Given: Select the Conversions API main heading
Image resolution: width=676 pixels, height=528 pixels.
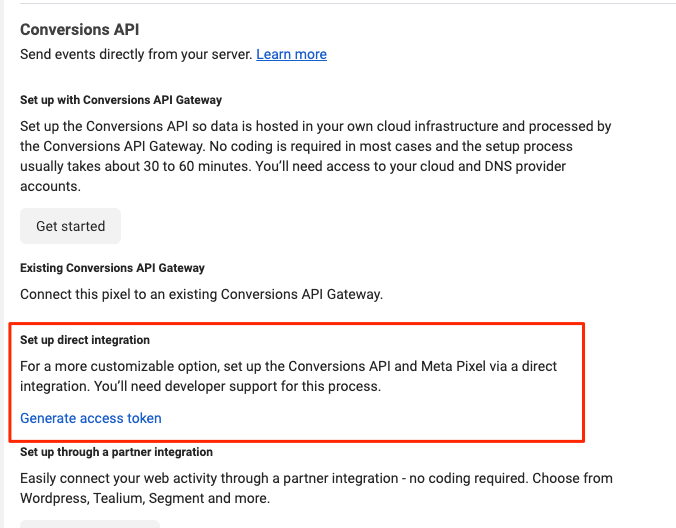Looking at the screenshot, I should click(x=80, y=29).
